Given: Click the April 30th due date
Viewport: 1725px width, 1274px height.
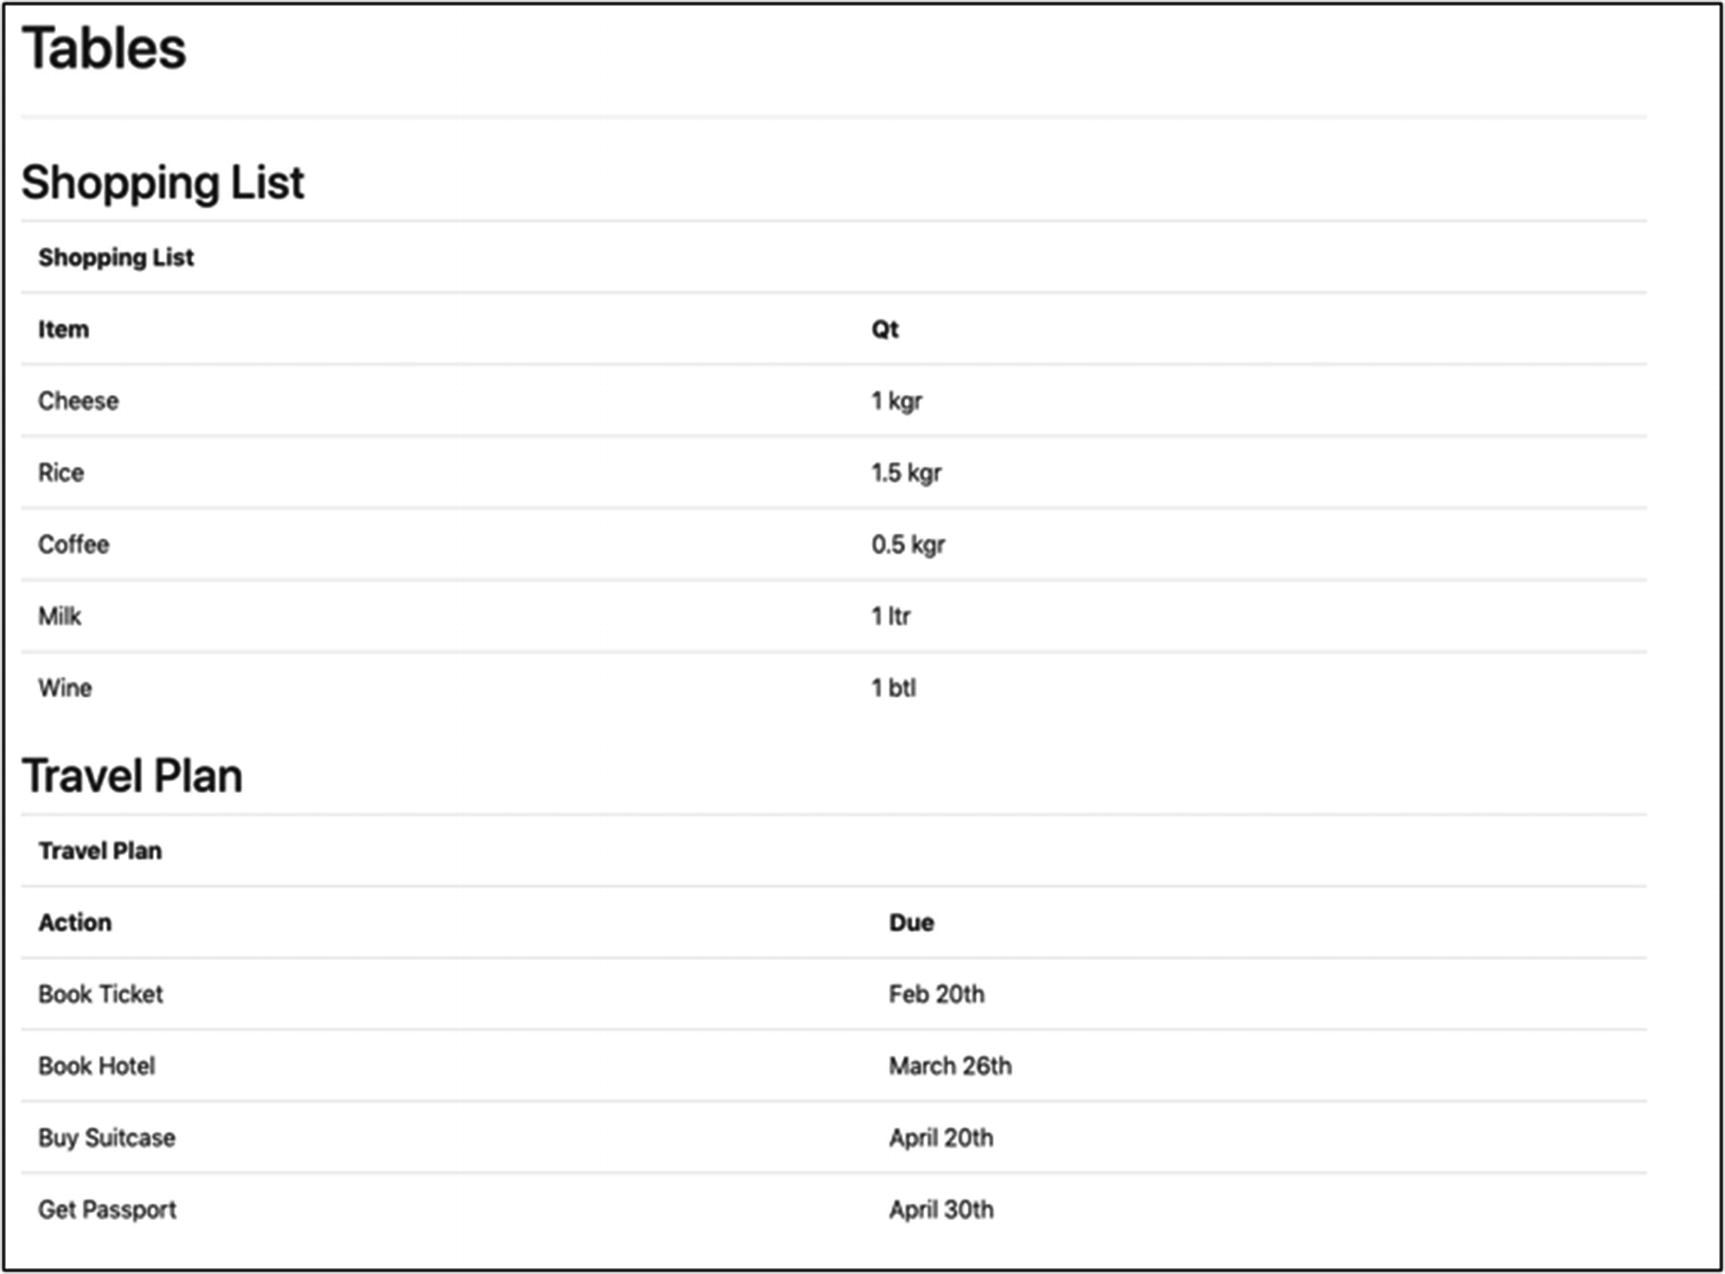Looking at the screenshot, I should click(941, 1210).
